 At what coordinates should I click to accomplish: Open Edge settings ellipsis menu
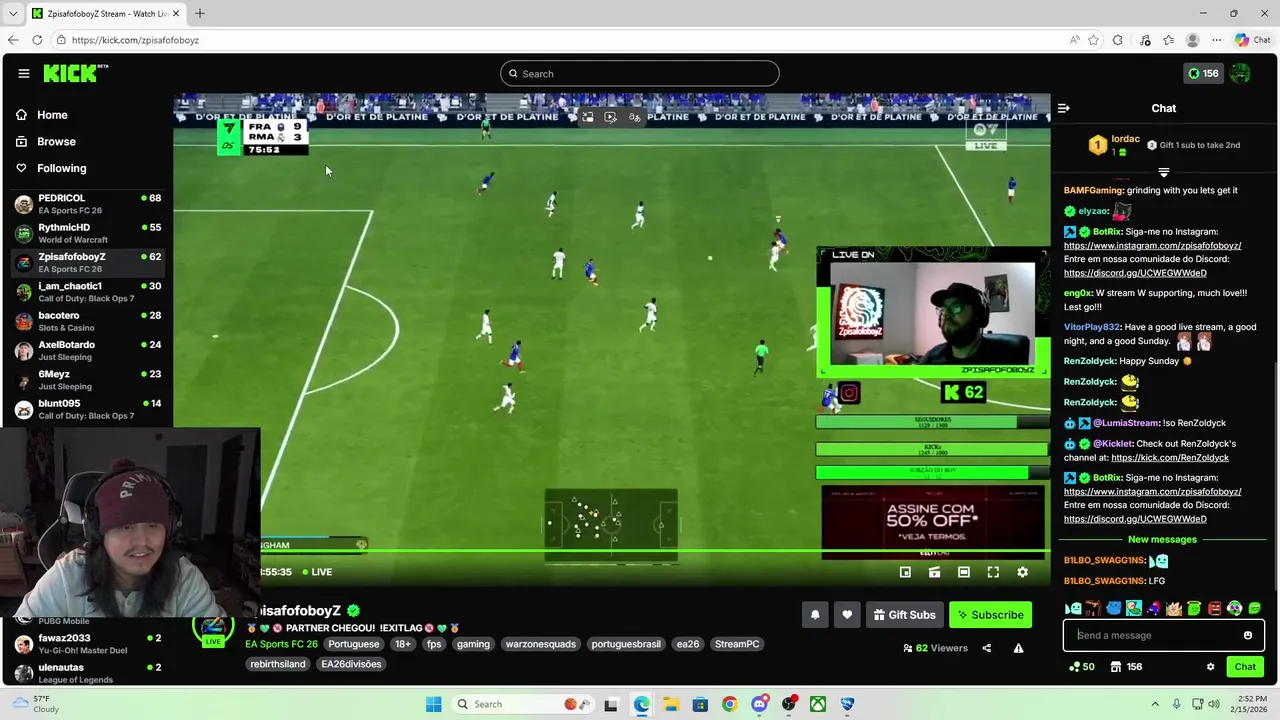1216,40
